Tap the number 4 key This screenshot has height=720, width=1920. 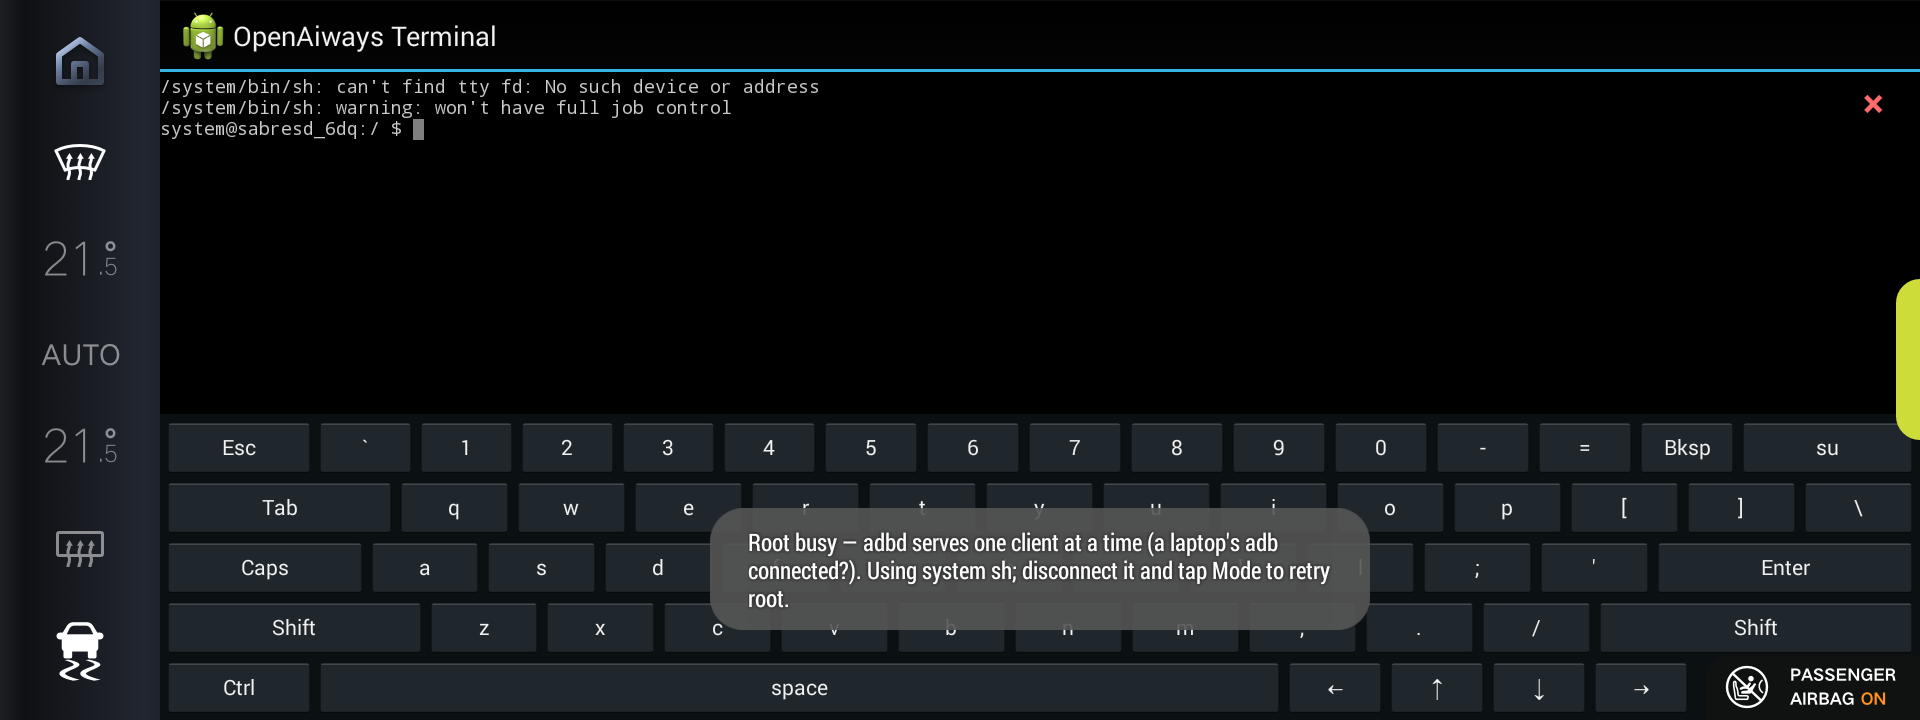click(769, 448)
